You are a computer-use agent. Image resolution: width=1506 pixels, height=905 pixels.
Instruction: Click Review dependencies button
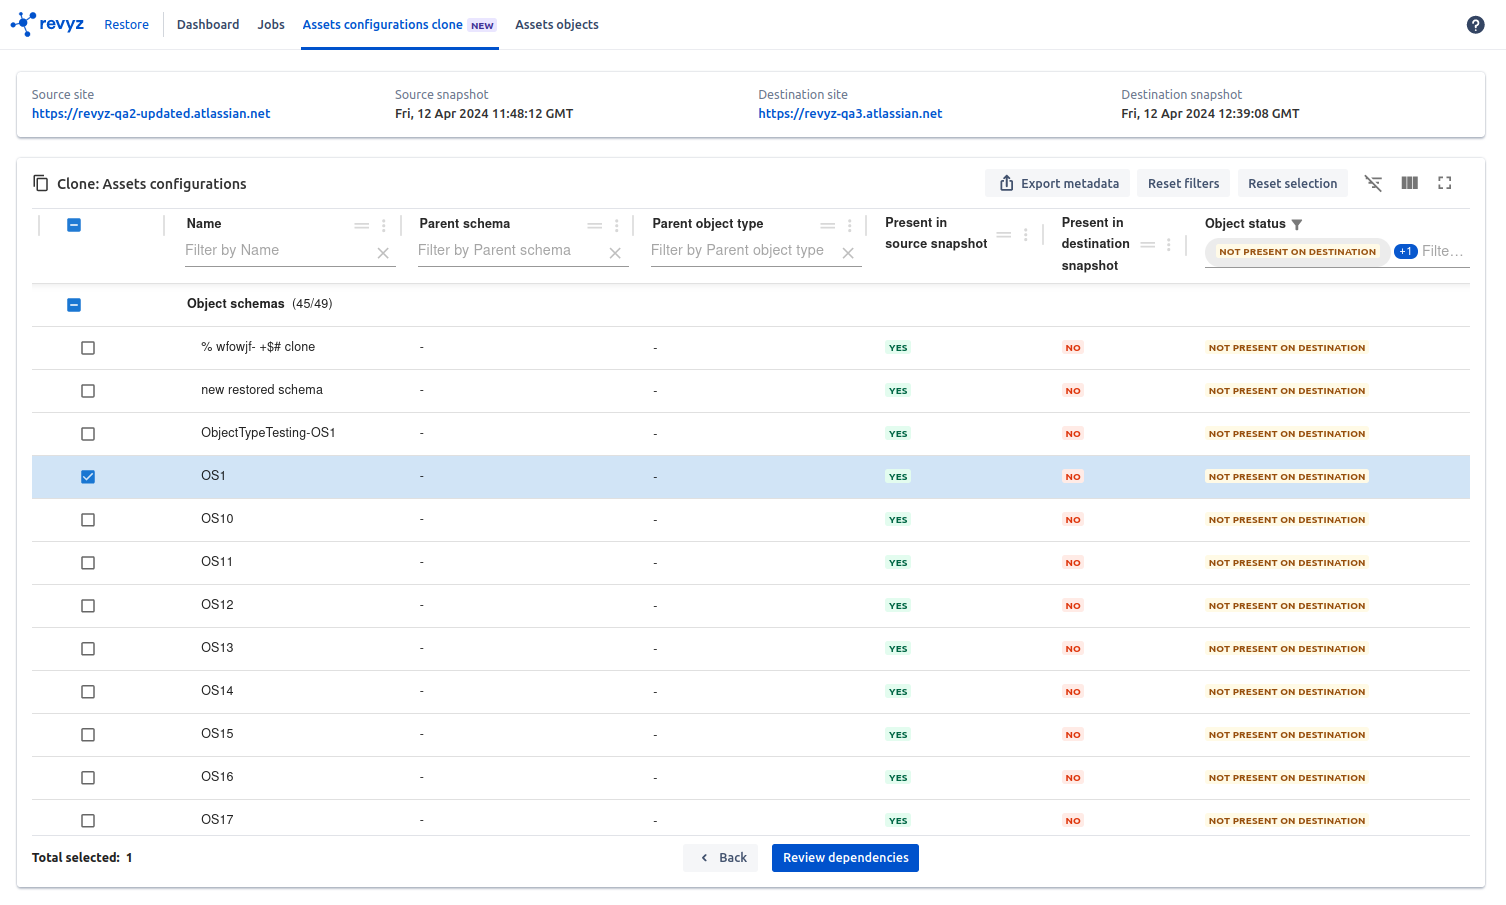(x=845, y=858)
